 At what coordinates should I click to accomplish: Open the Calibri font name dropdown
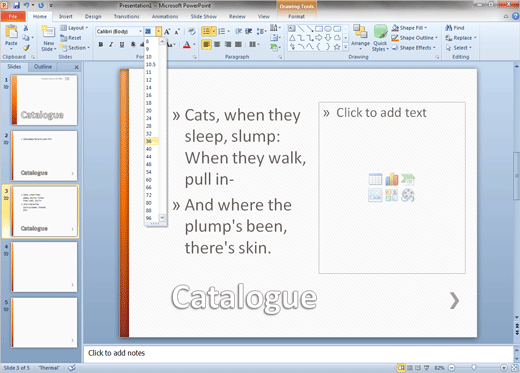tap(140, 31)
